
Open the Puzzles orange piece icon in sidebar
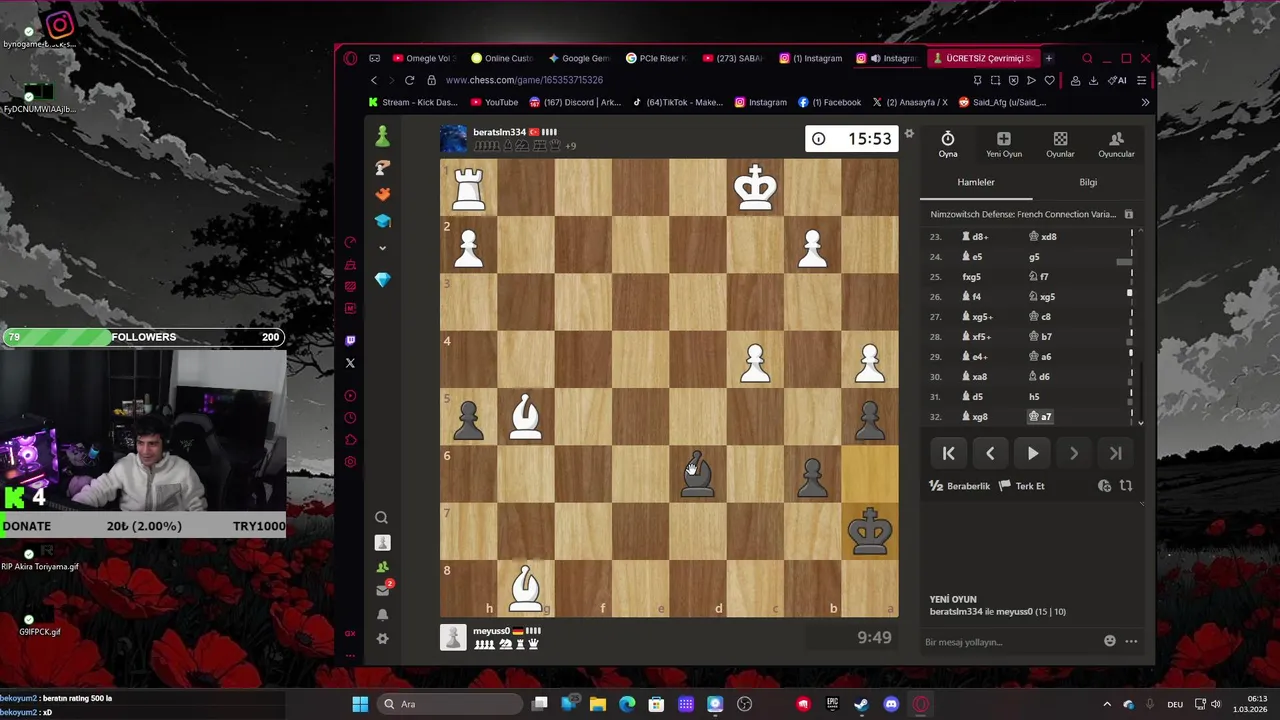coord(382,194)
